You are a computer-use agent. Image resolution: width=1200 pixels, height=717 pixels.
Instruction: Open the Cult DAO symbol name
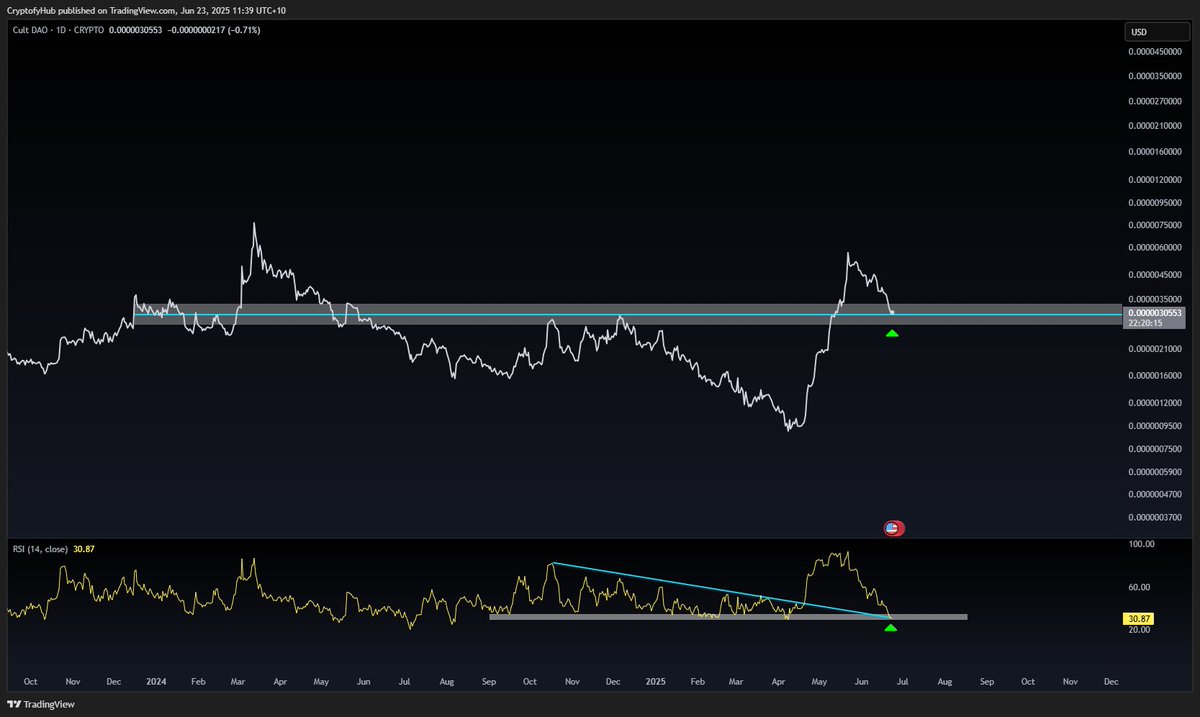31,29
